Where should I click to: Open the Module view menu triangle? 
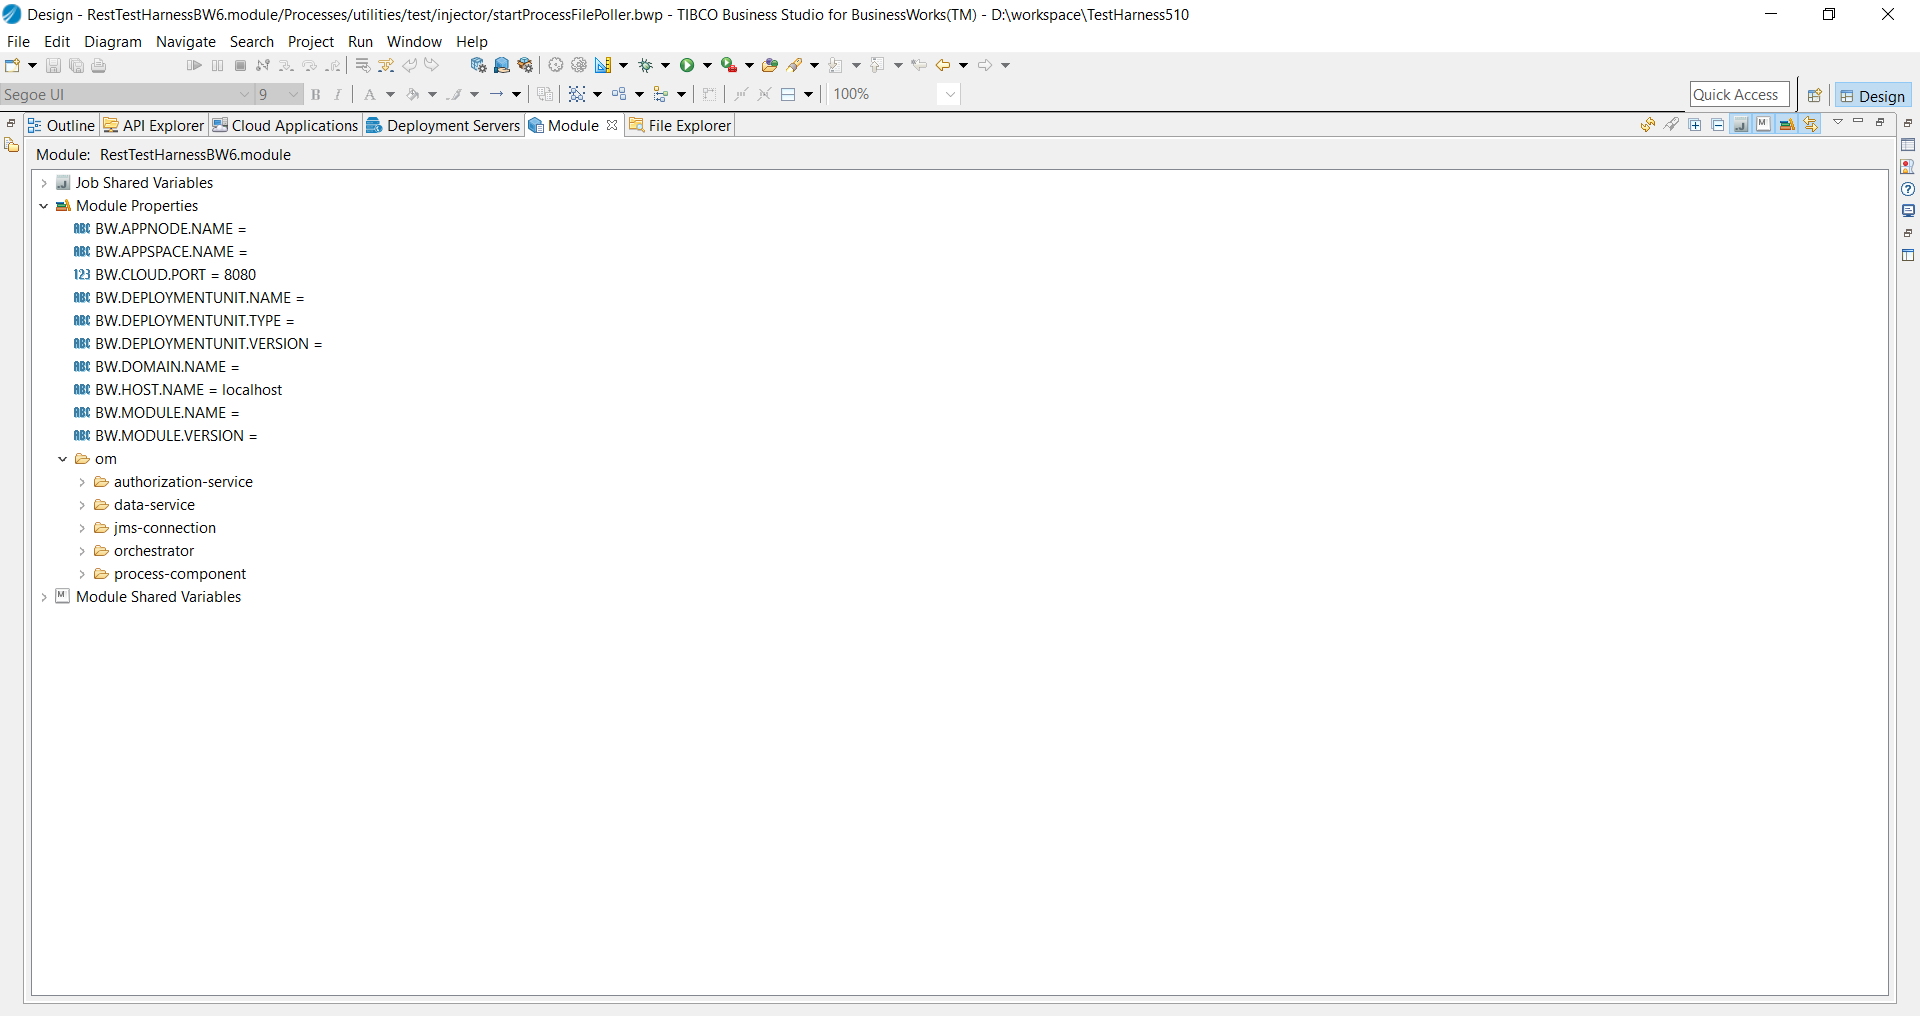[x=1837, y=122]
